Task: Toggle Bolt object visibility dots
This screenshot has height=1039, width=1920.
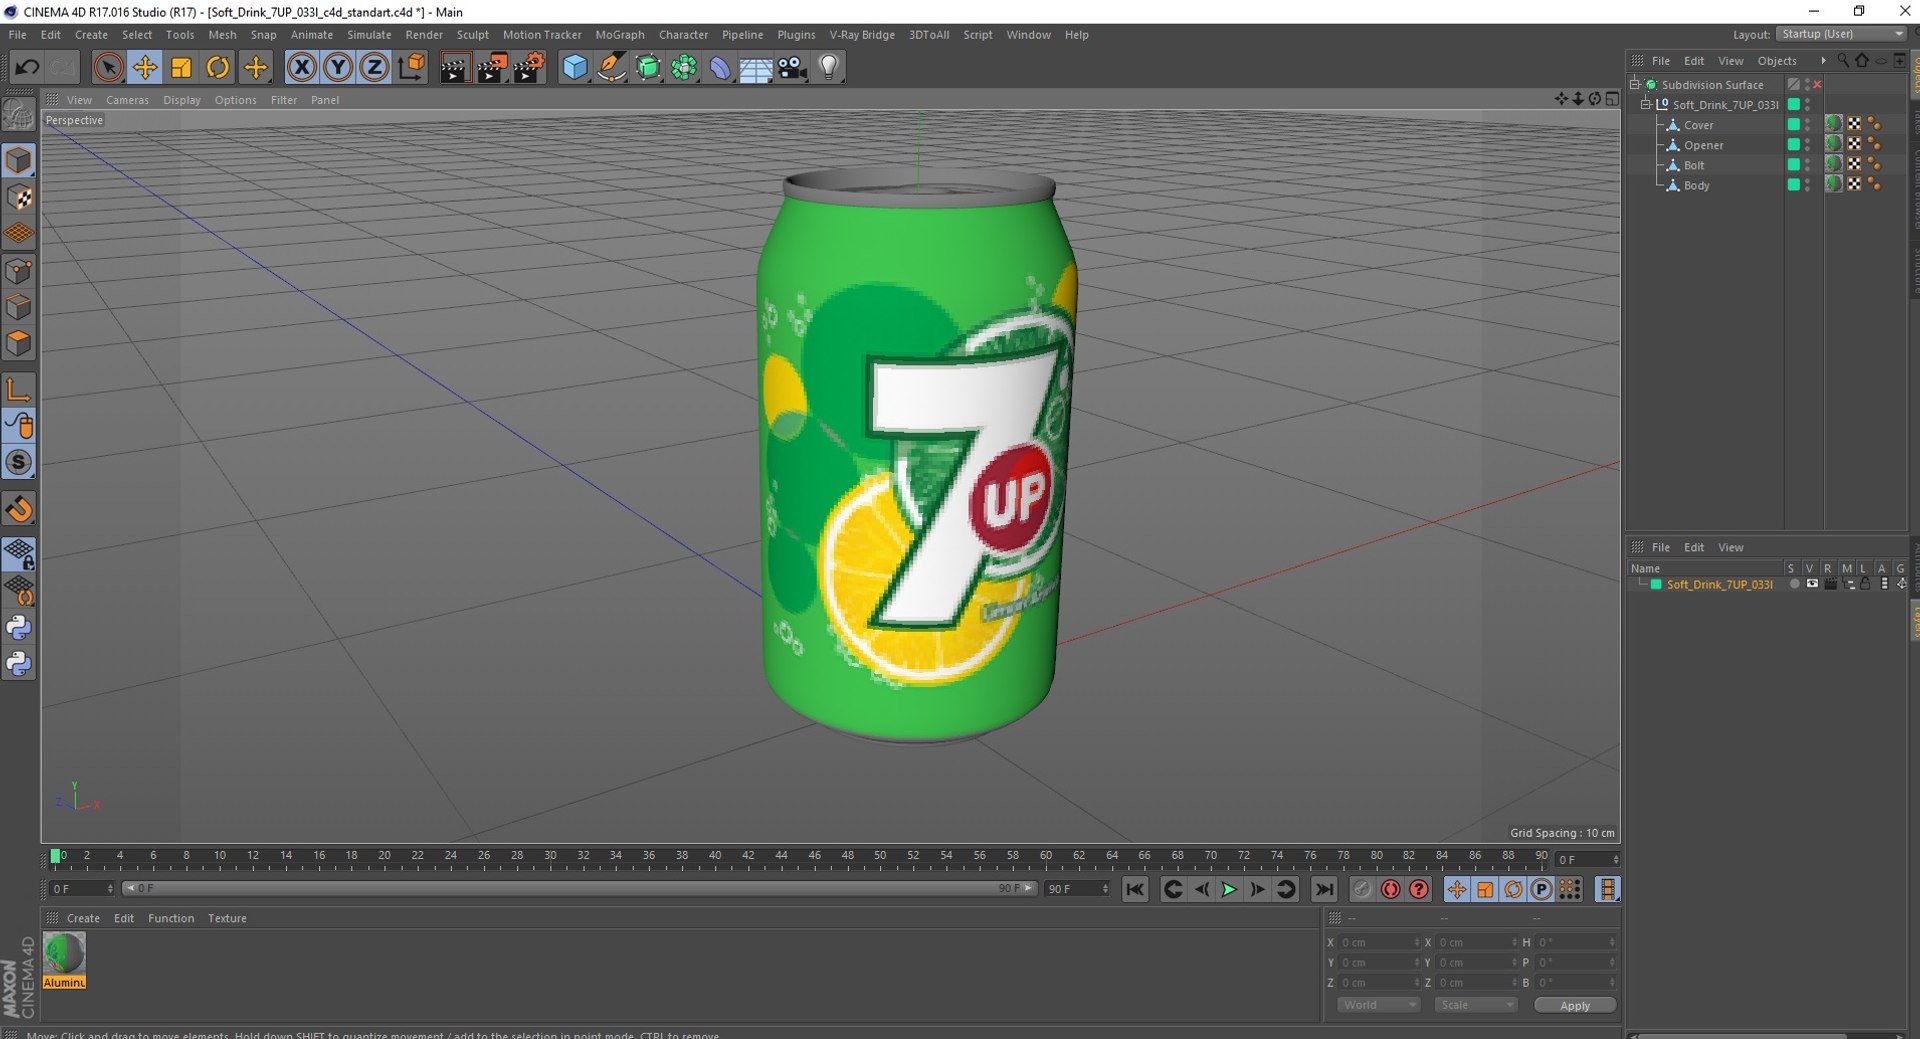Action: (1807, 165)
